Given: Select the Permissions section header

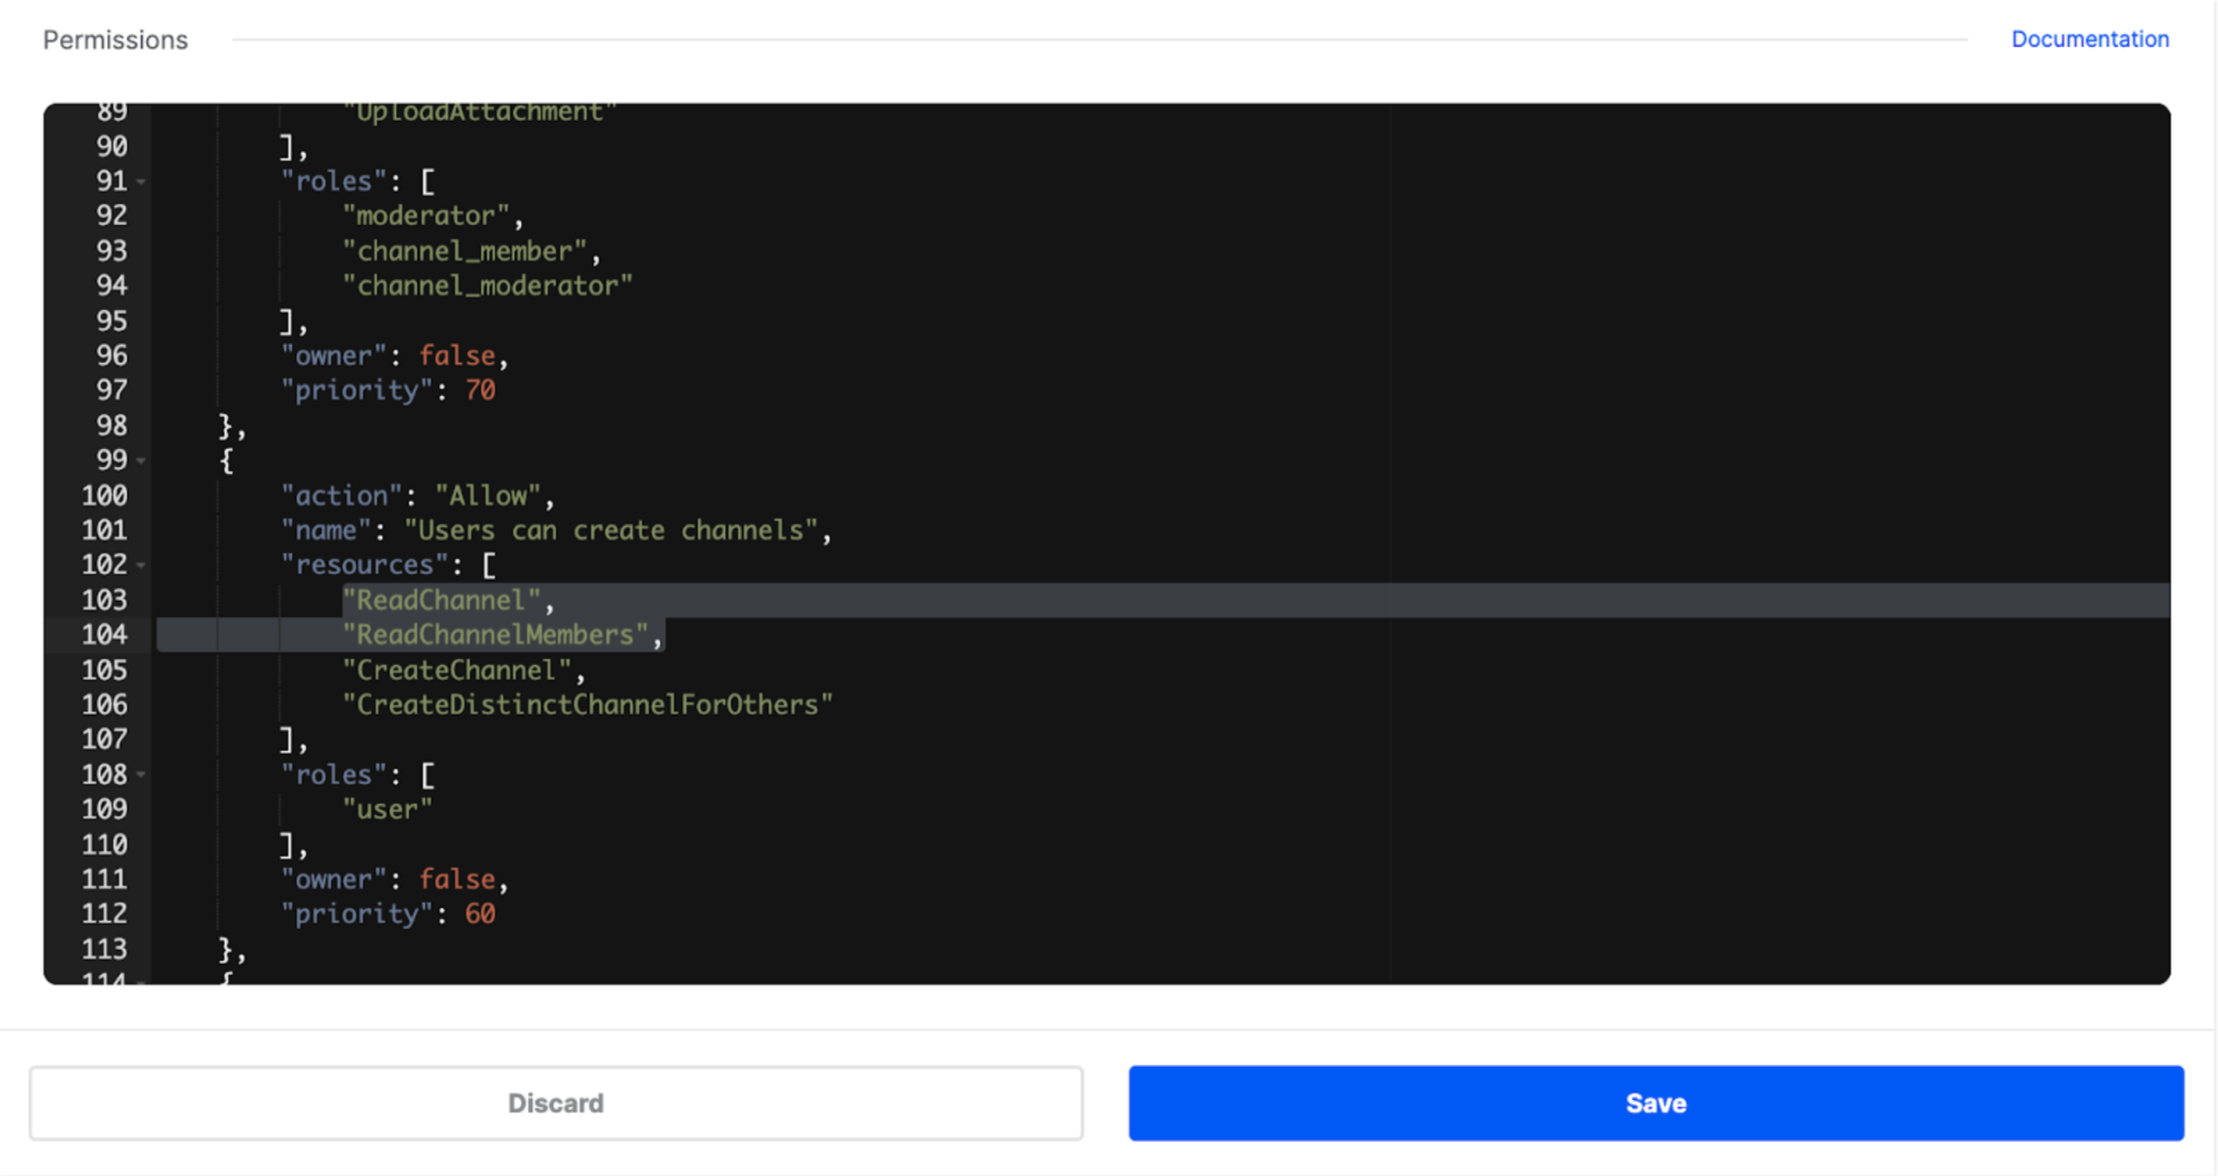Looking at the screenshot, I should click(x=115, y=39).
